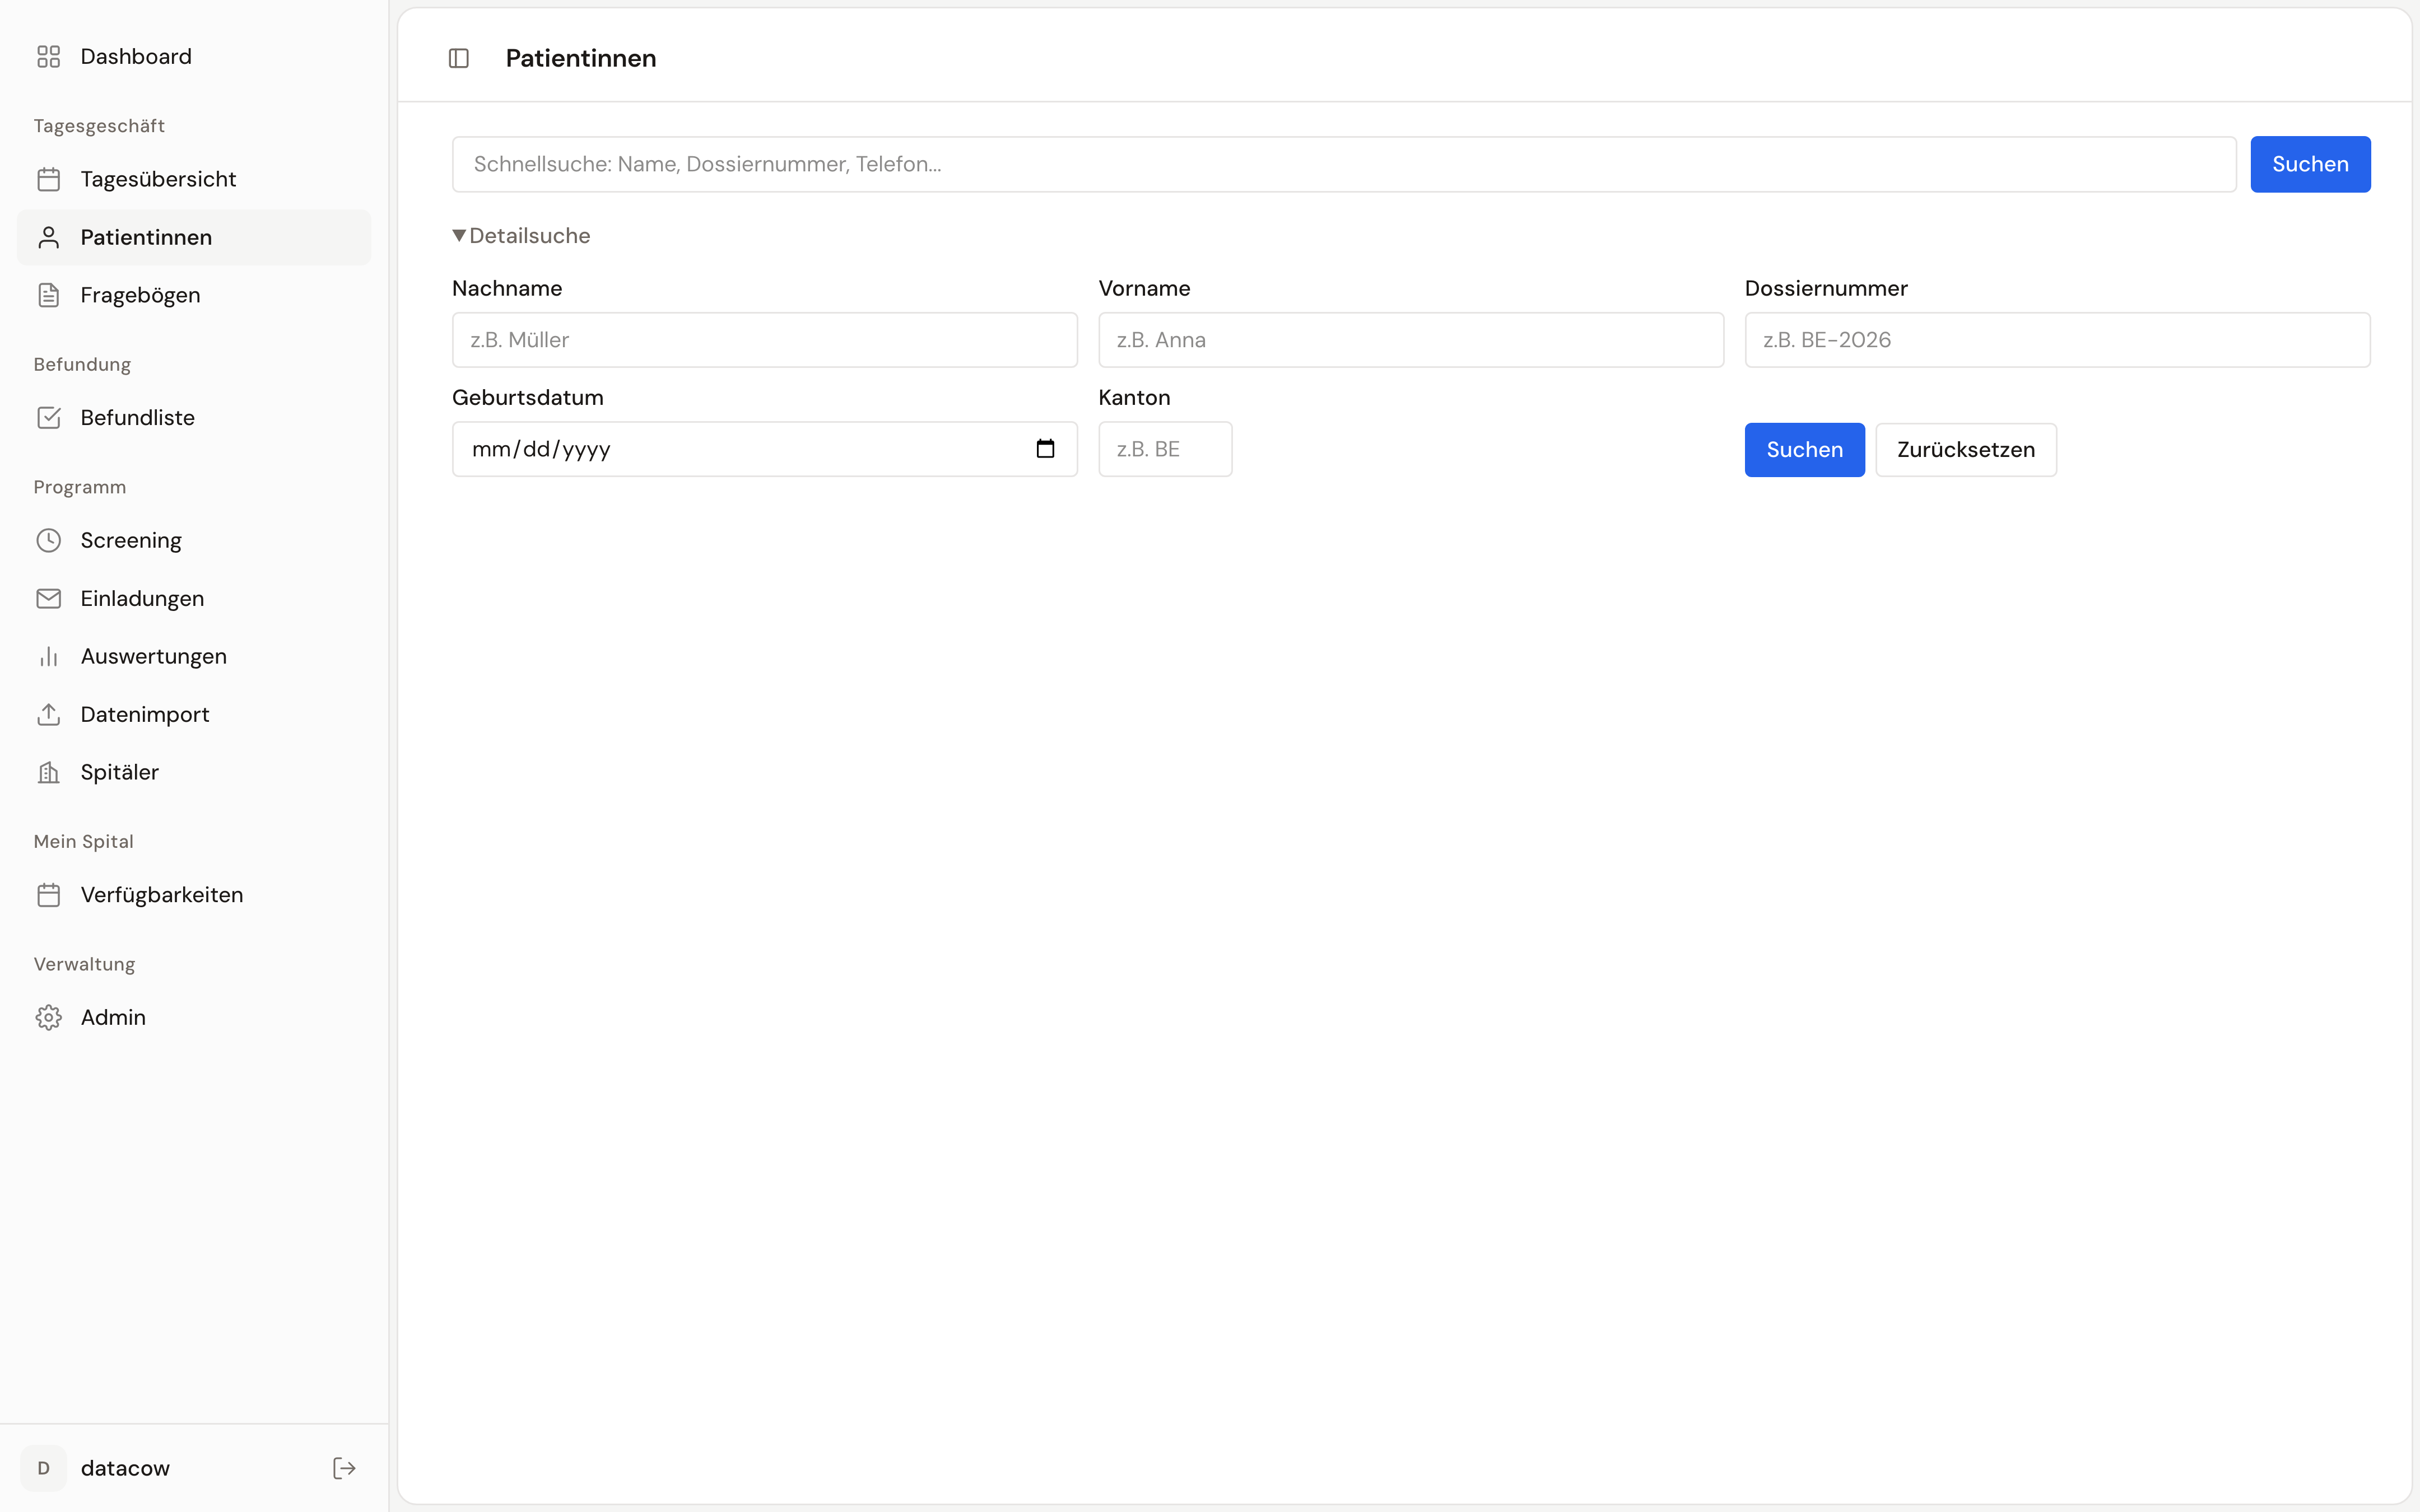The height and width of the screenshot is (1512, 2420).
Task: Open the Admin gear icon
Action: (x=49, y=1017)
